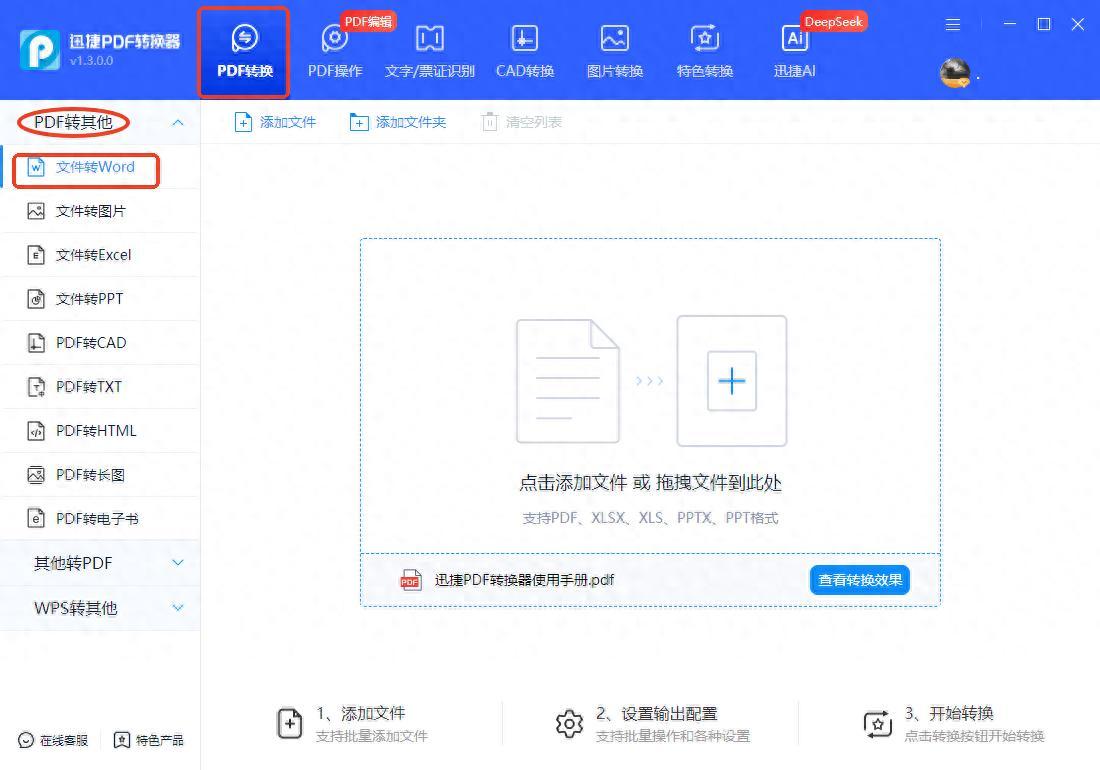Image resolution: width=1100 pixels, height=770 pixels.
Task: Click the 查看转换效果 button
Action: 859,580
